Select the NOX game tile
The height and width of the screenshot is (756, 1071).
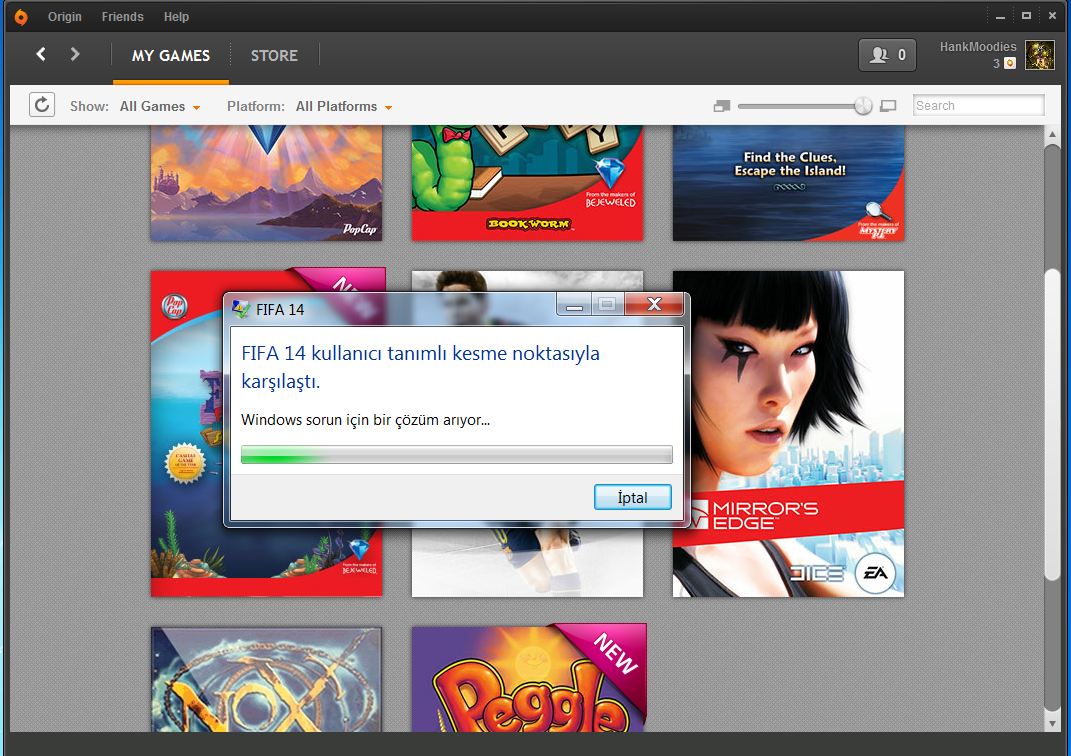266,680
